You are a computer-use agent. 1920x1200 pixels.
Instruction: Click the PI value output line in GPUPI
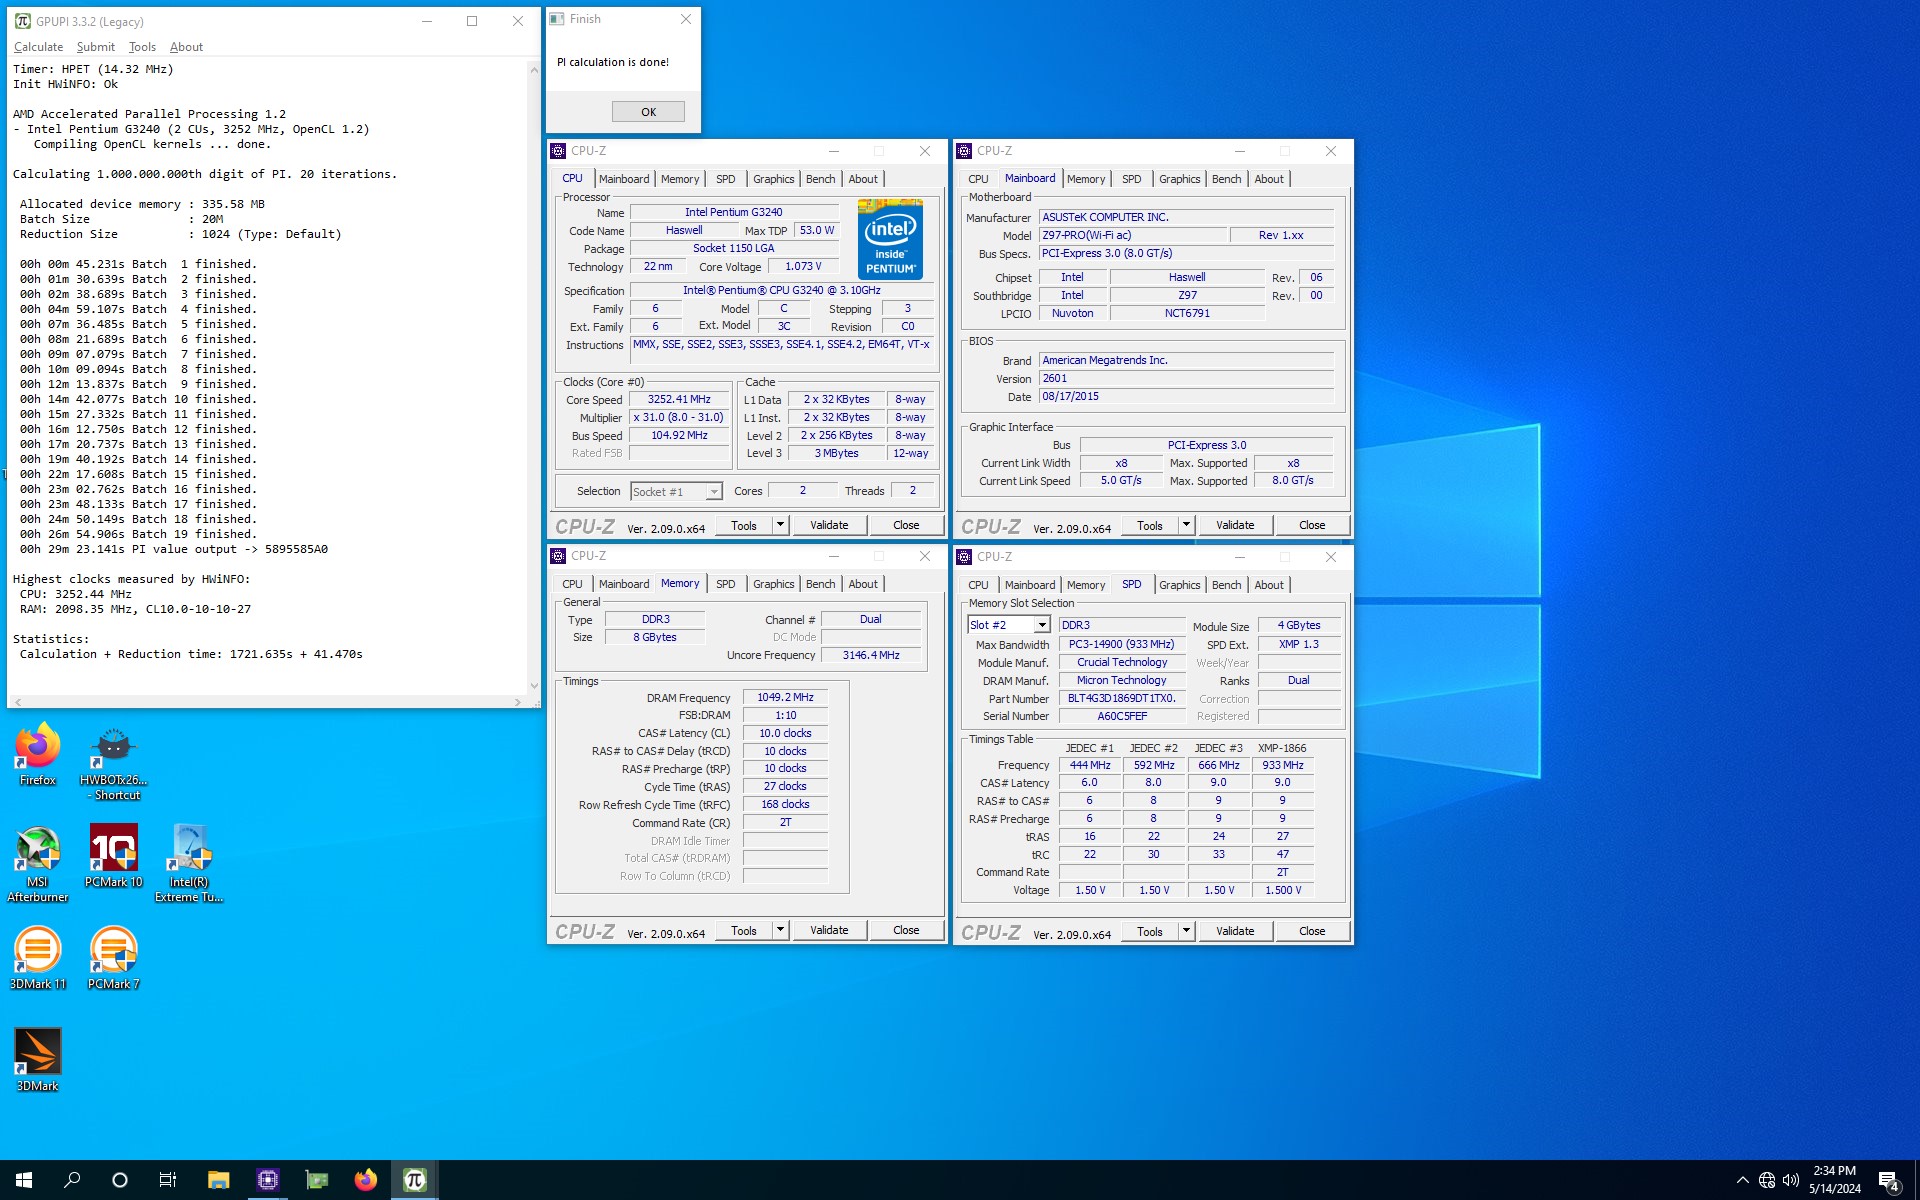[x=174, y=549]
